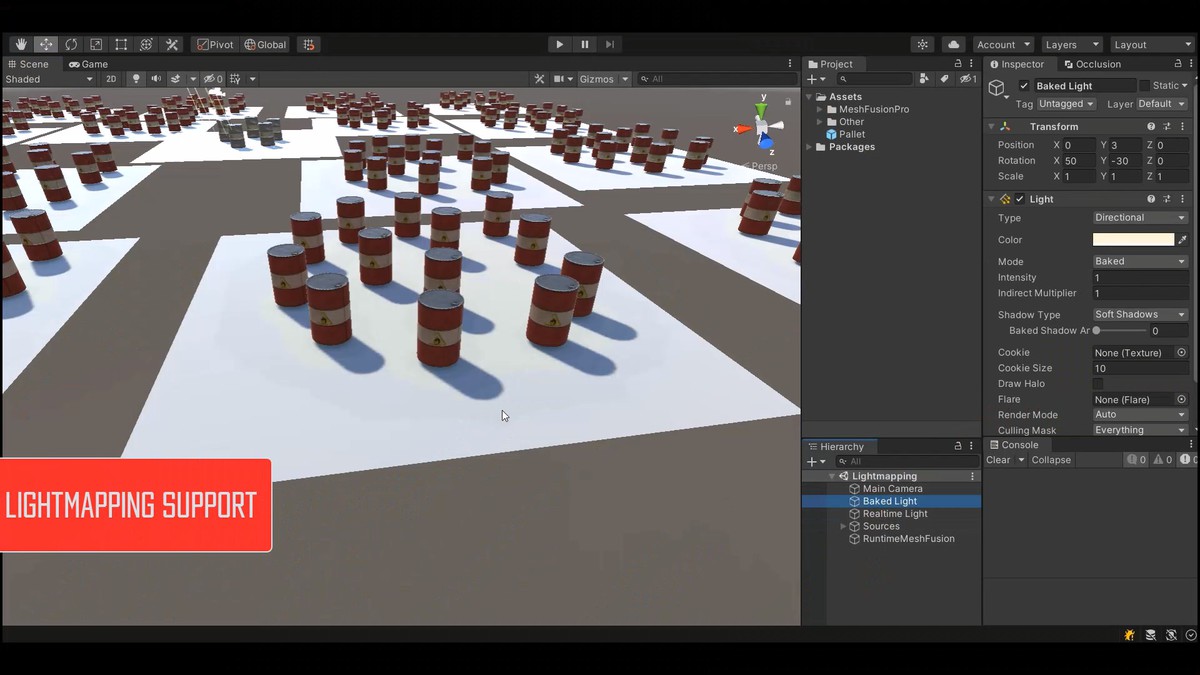1200x675 pixels.
Task: Toggle scene effects (skybox/fog)
Action: (x=175, y=79)
